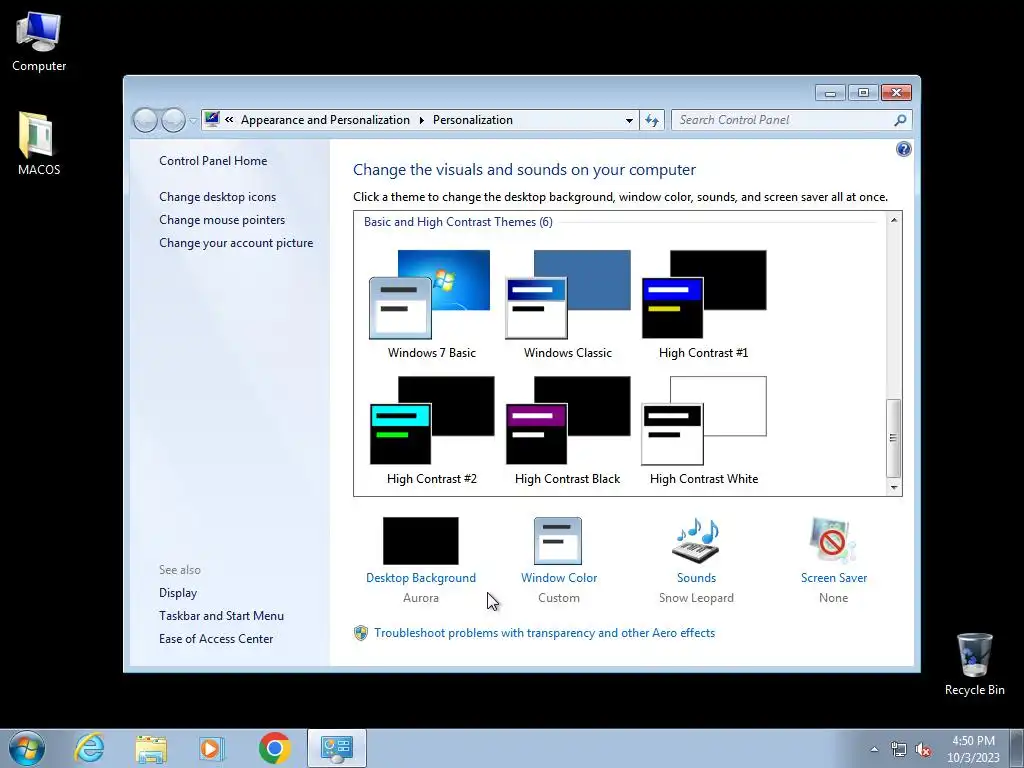Viewport: 1024px width, 768px height.
Task: Open Windows Explorer from the taskbar
Action: click(x=151, y=748)
